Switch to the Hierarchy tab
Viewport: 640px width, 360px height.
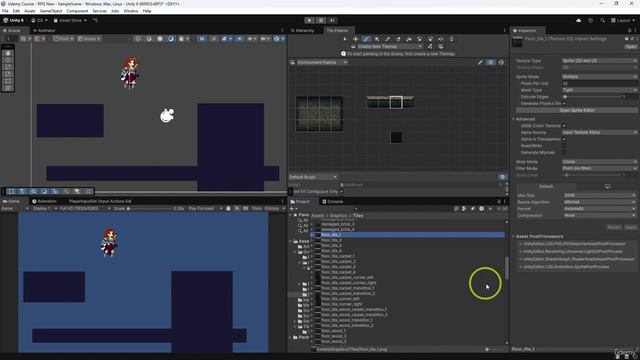[x=303, y=31]
